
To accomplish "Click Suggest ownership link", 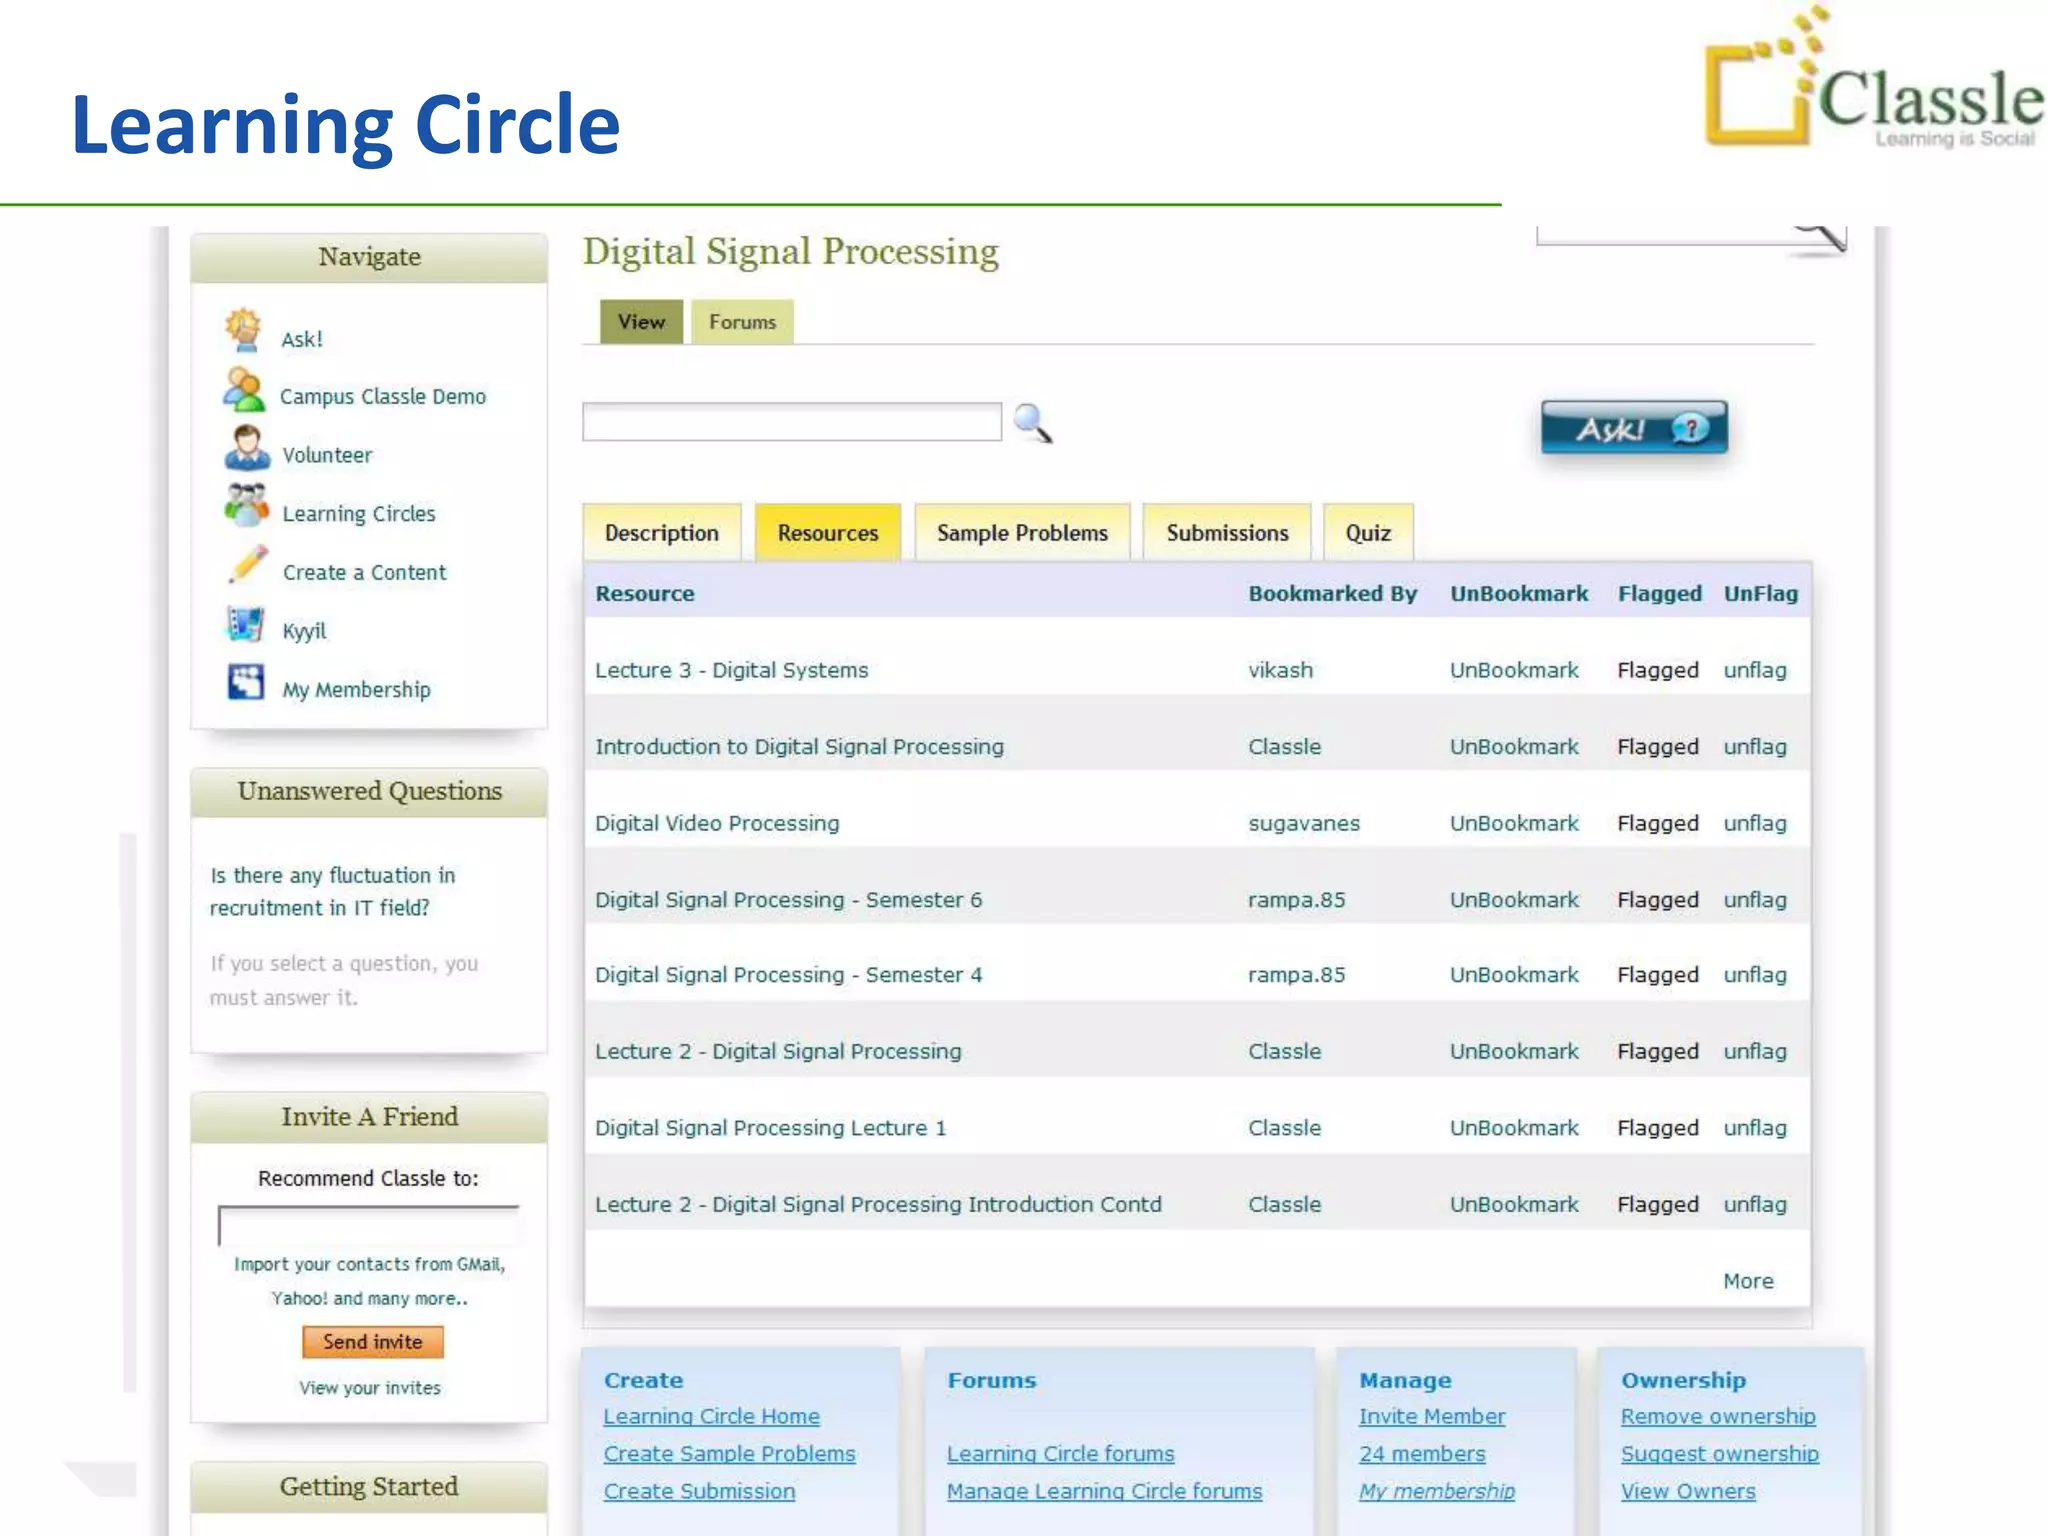I will [1720, 1454].
